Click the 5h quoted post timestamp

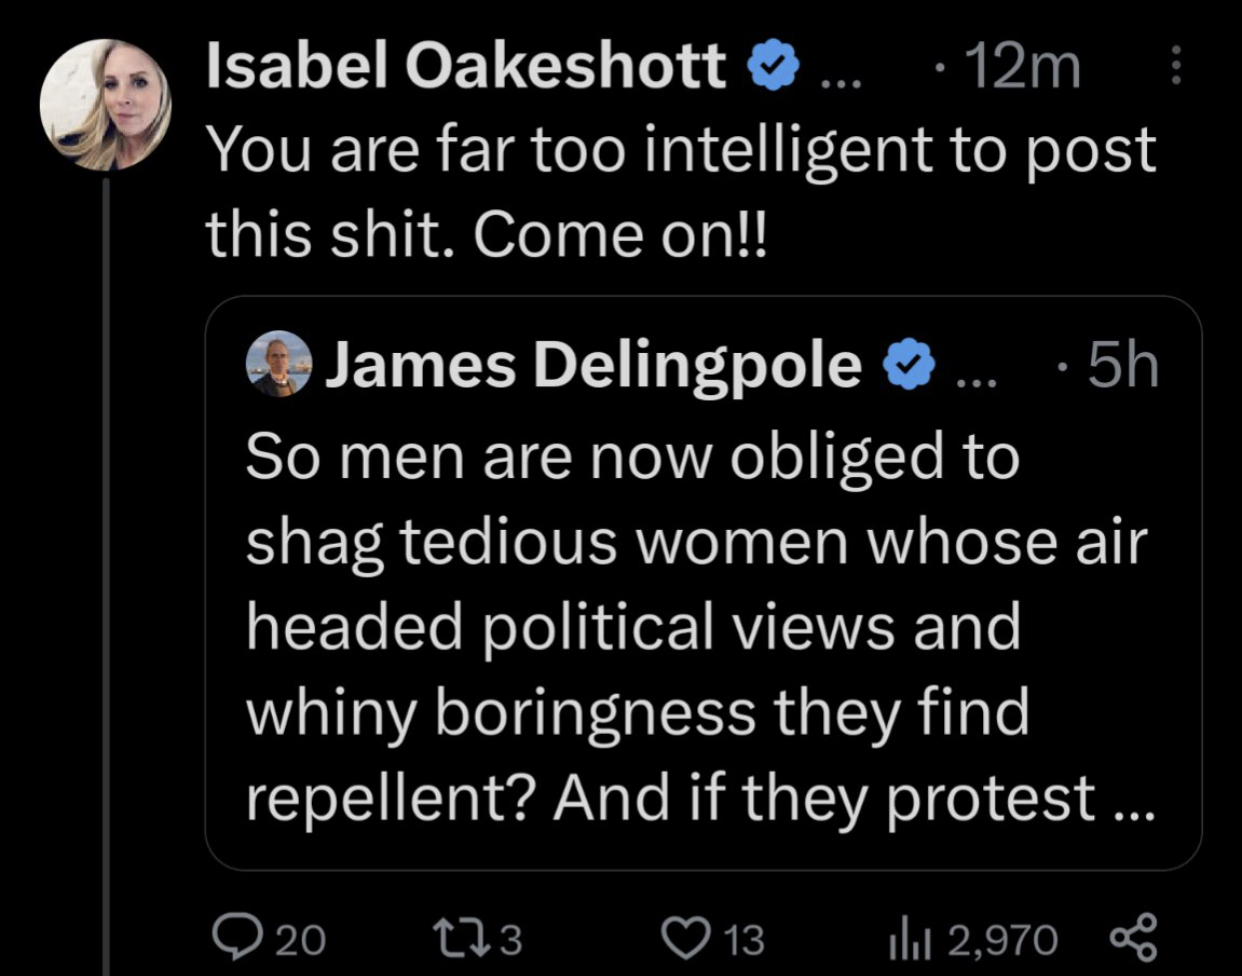1122,366
